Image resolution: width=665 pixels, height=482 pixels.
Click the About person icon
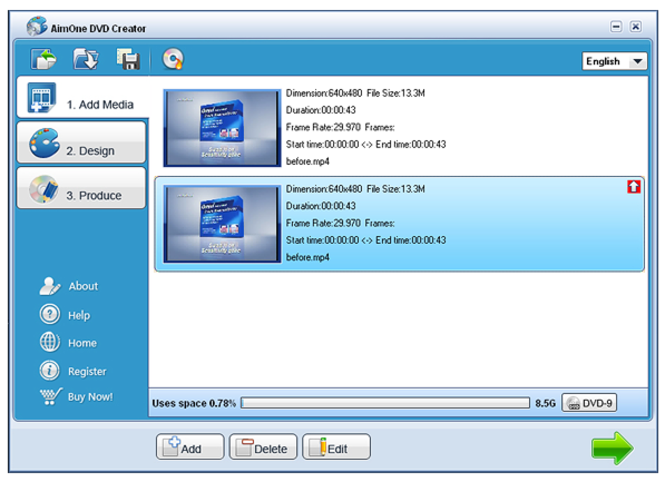[x=50, y=286]
